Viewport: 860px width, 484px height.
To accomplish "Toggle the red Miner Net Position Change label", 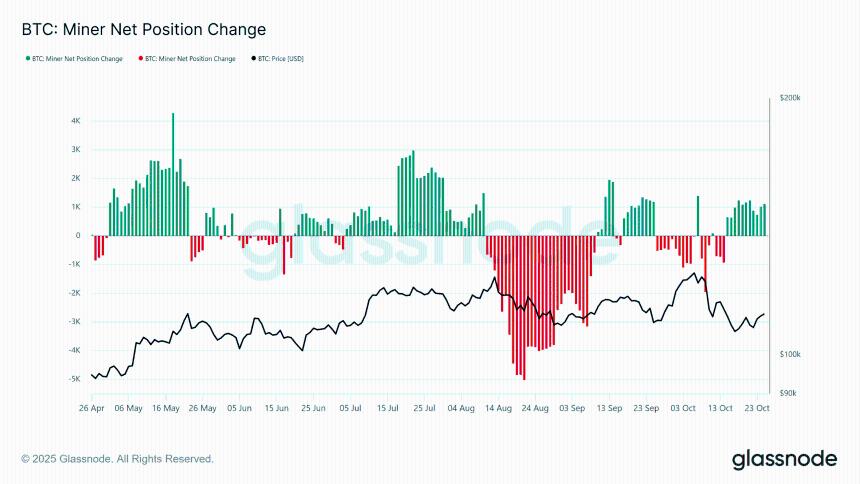I will tap(191, 59).
